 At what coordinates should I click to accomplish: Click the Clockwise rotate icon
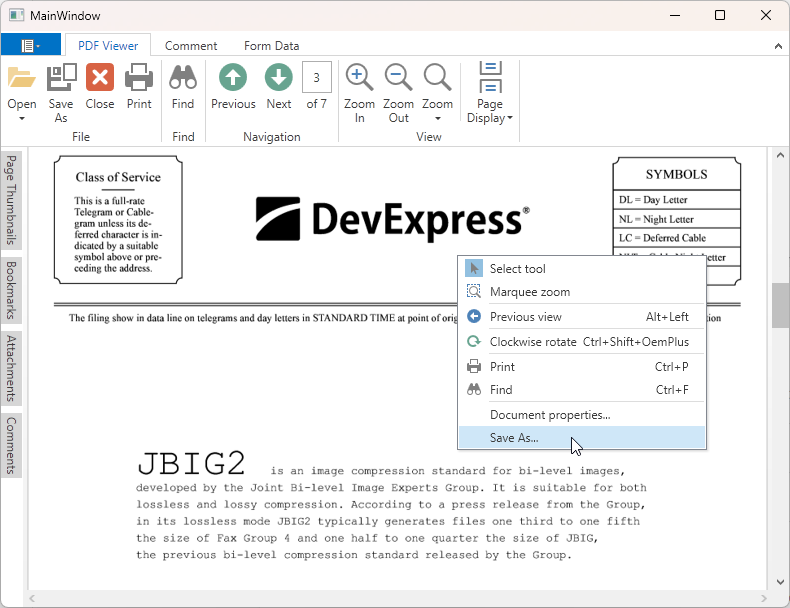coord(474,342)
